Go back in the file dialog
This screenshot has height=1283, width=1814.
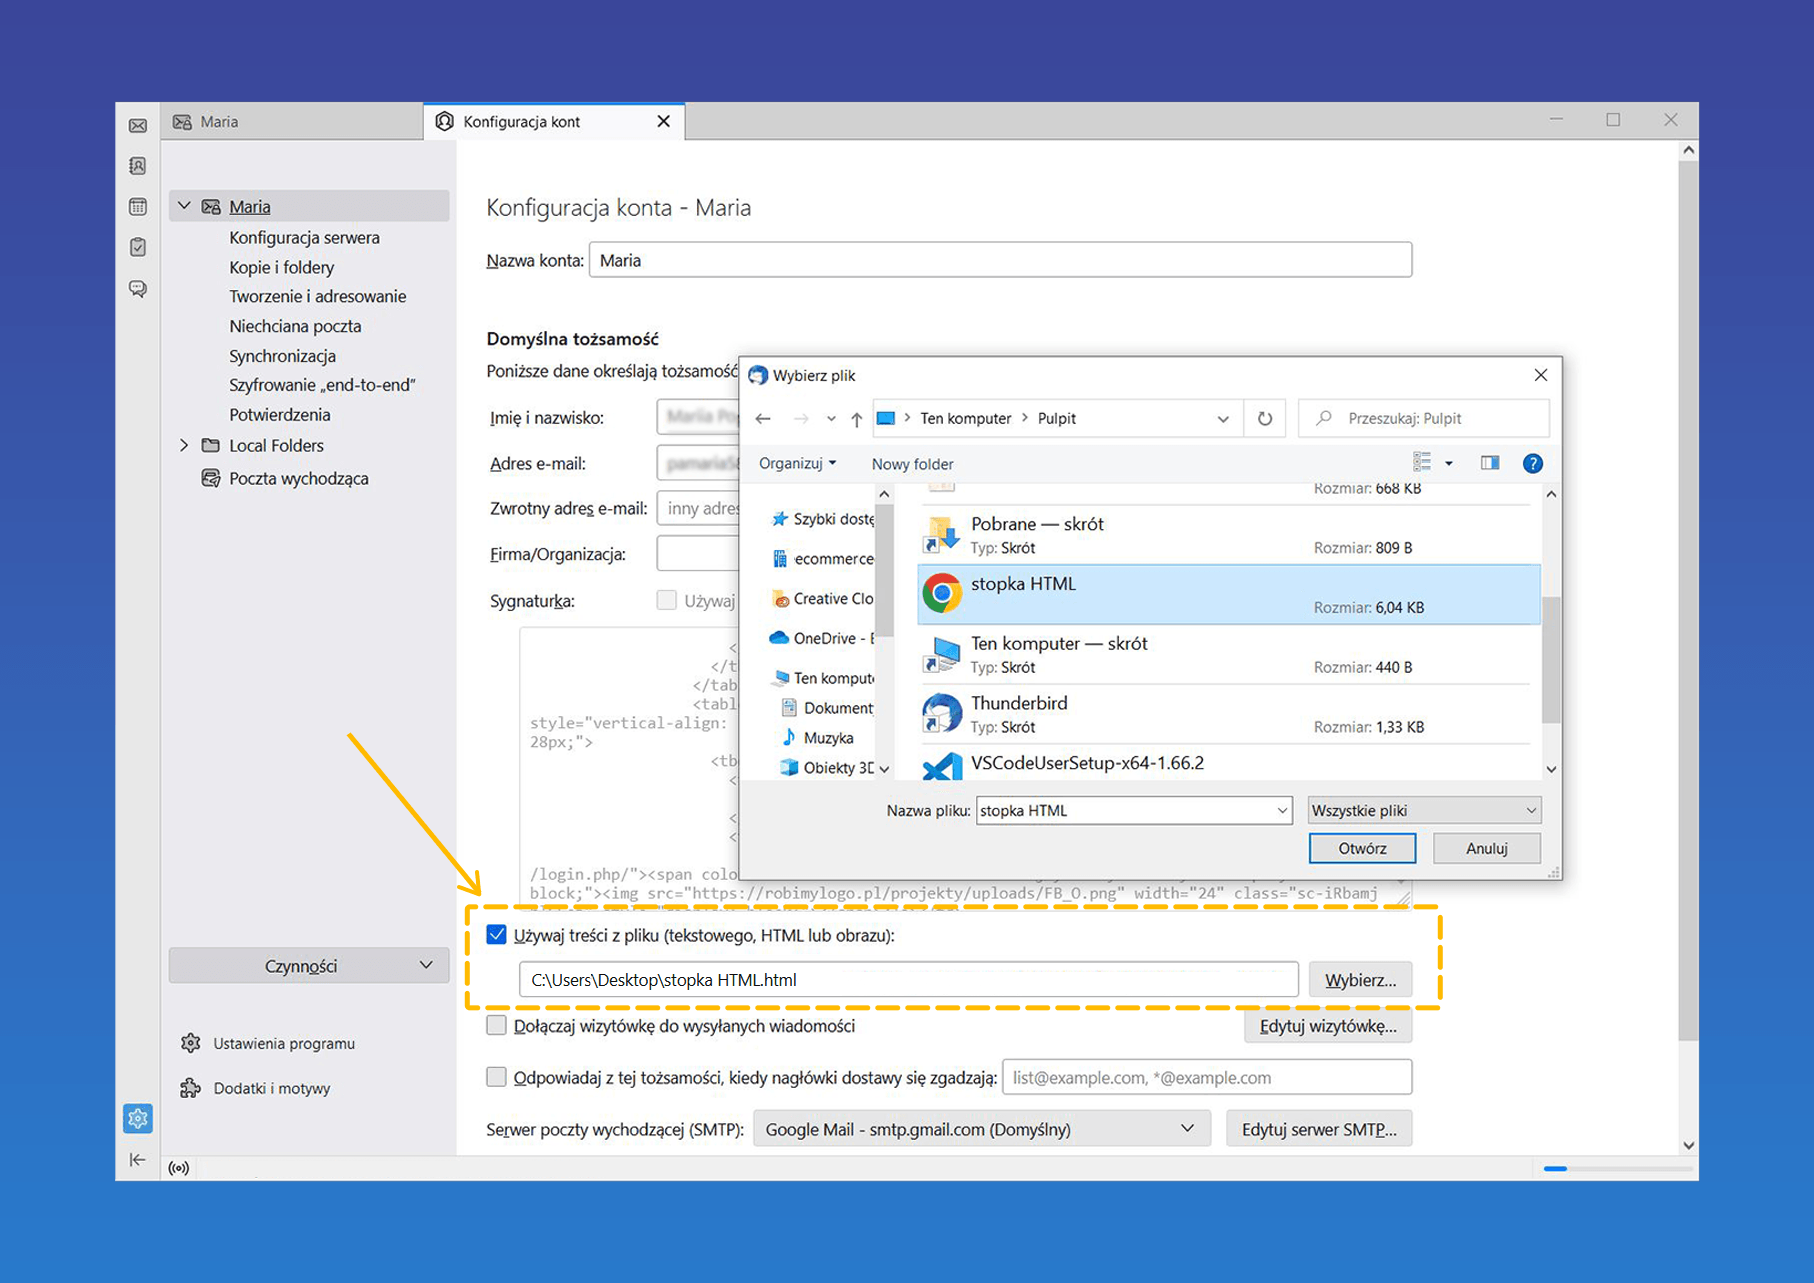[763, 419]
